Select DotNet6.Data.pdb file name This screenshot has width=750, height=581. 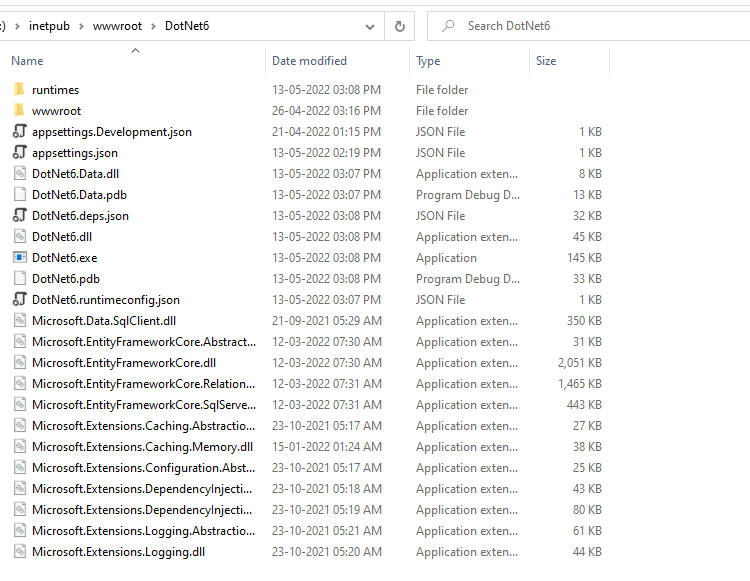(79, 195)
